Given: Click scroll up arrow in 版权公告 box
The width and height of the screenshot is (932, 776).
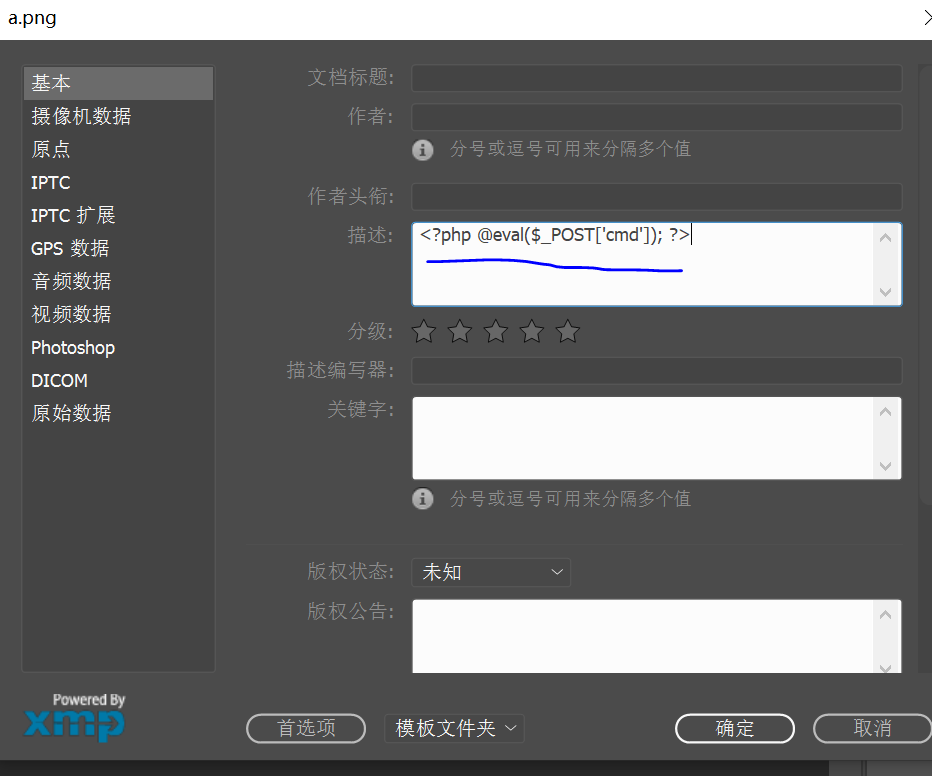Looking at the screenshot, I should pos(886,614).
